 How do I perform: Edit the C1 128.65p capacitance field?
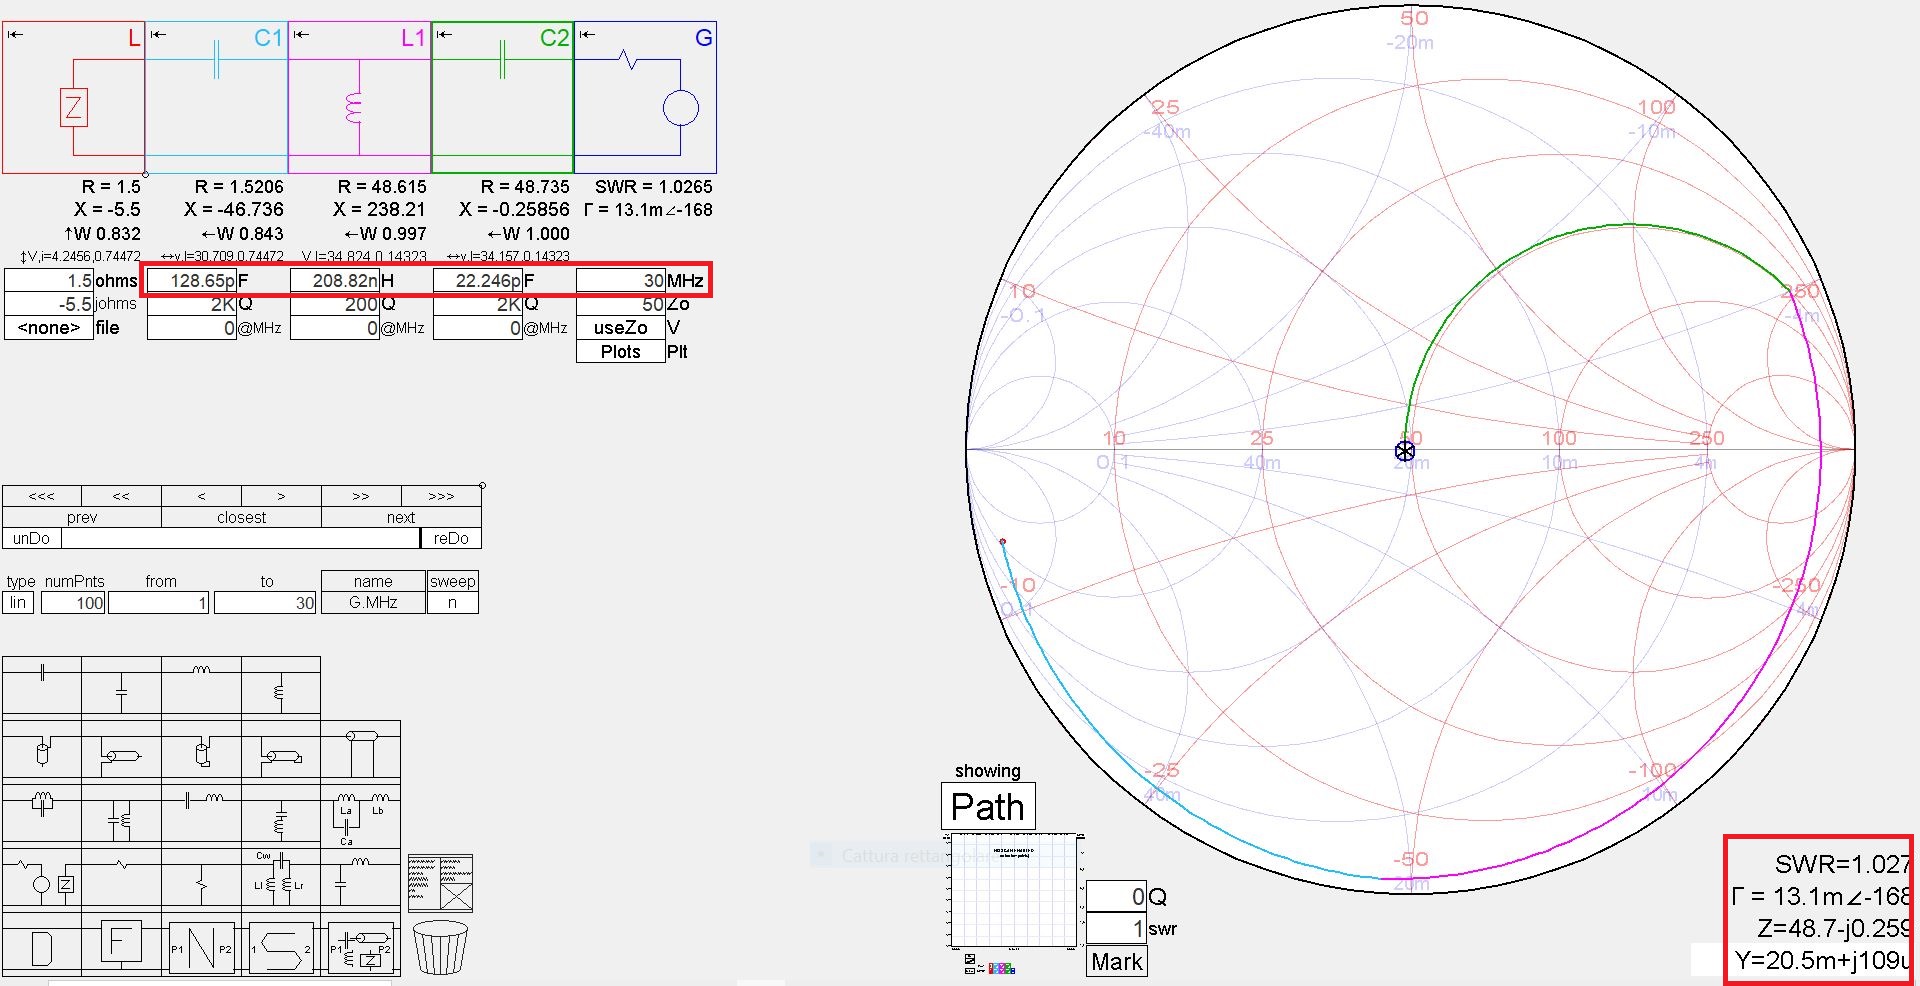pos(192,281)
